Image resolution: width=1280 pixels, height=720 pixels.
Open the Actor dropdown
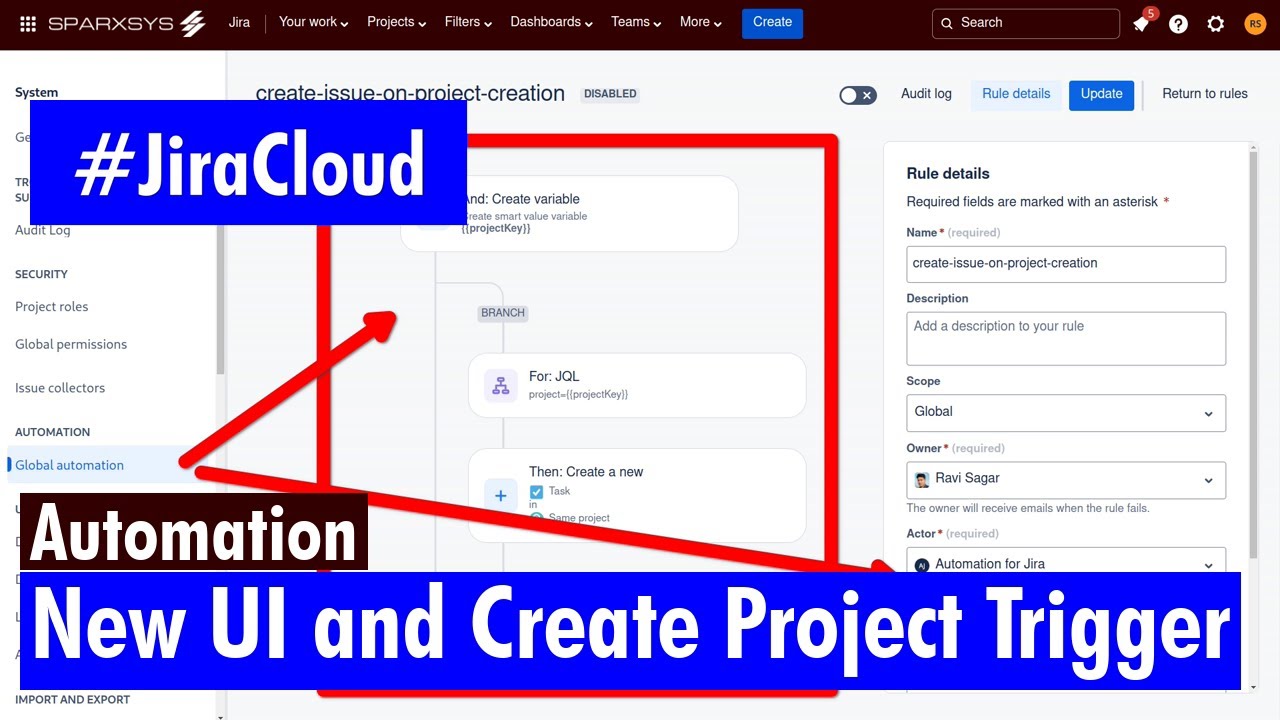click(1066, 560)
